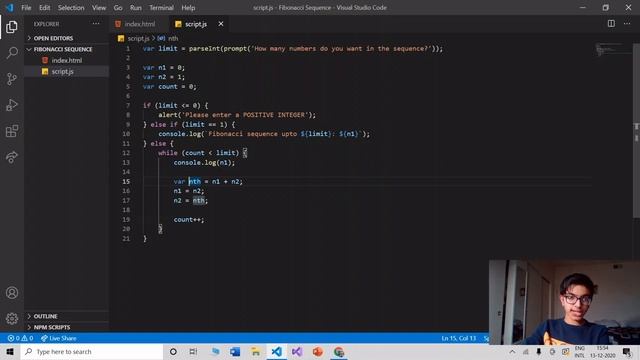Open editor More Actions ellipsis
This screenshot has width=640, height=360.
pos(627,24)
